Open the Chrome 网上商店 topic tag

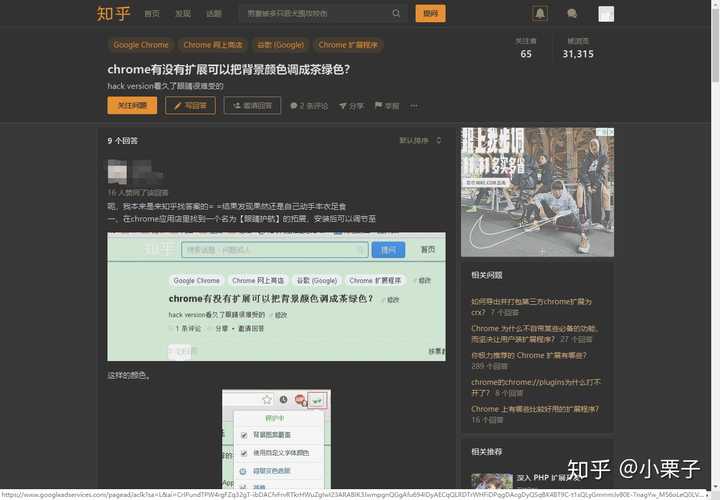[213, 45]
